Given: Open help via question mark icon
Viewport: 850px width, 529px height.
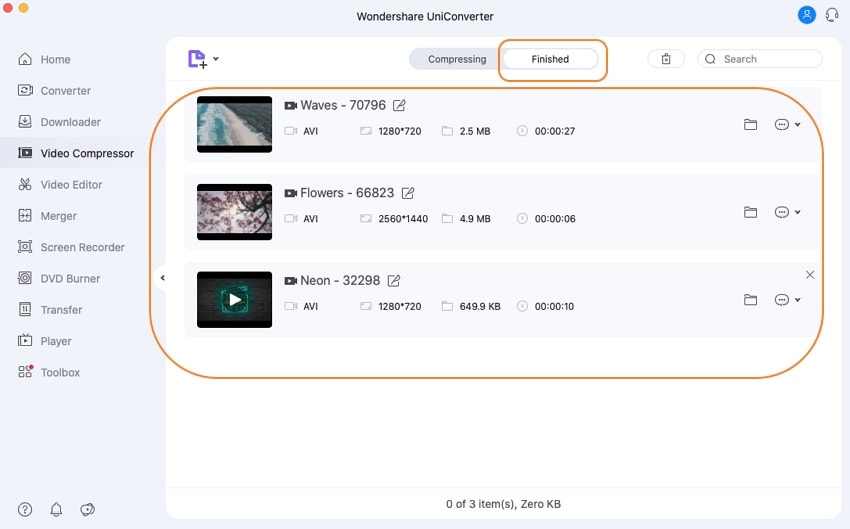Looking at the screenshot, I should click(25, 509).
